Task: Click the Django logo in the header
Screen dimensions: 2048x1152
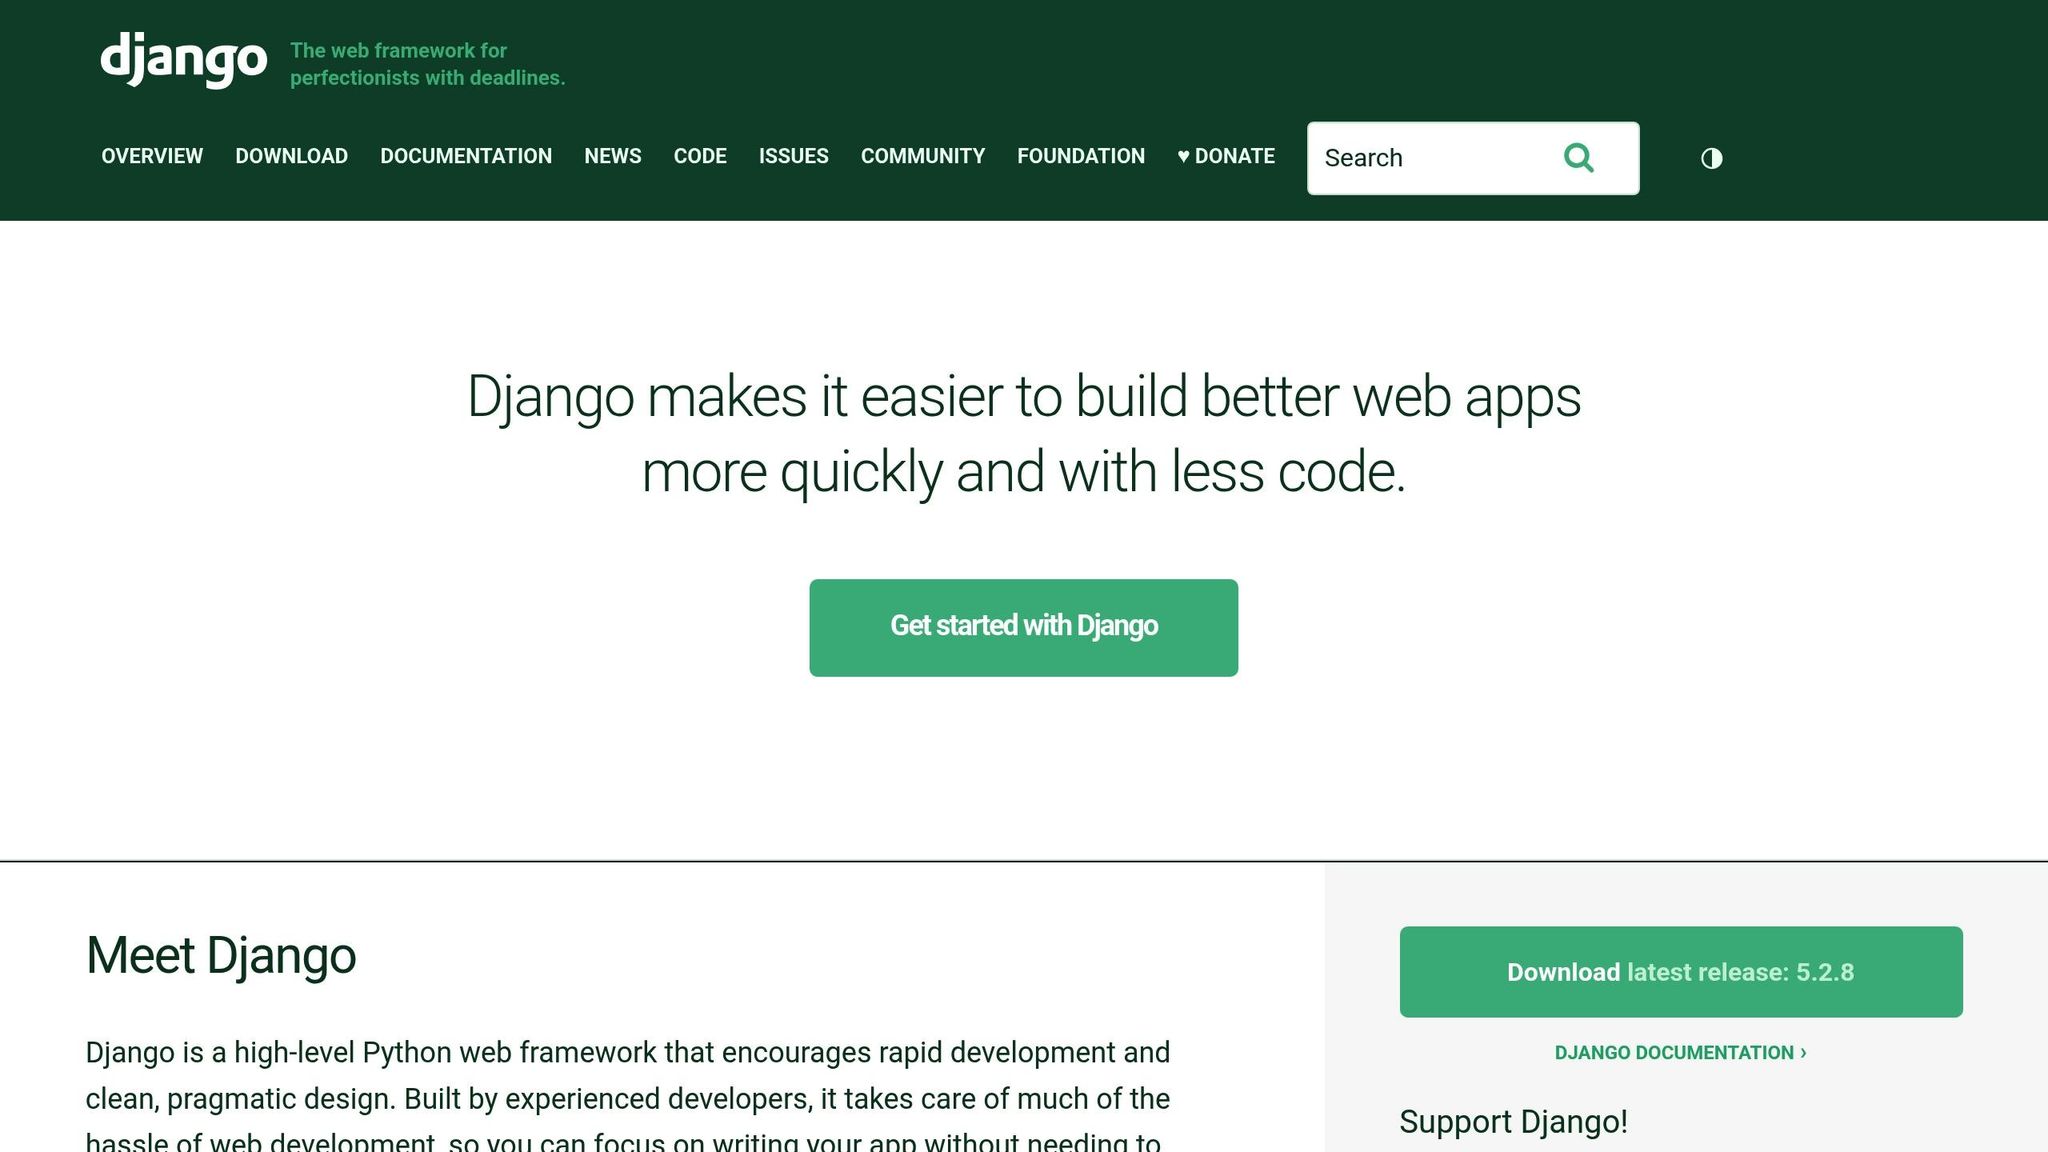Action: click(x=182, y=57)
